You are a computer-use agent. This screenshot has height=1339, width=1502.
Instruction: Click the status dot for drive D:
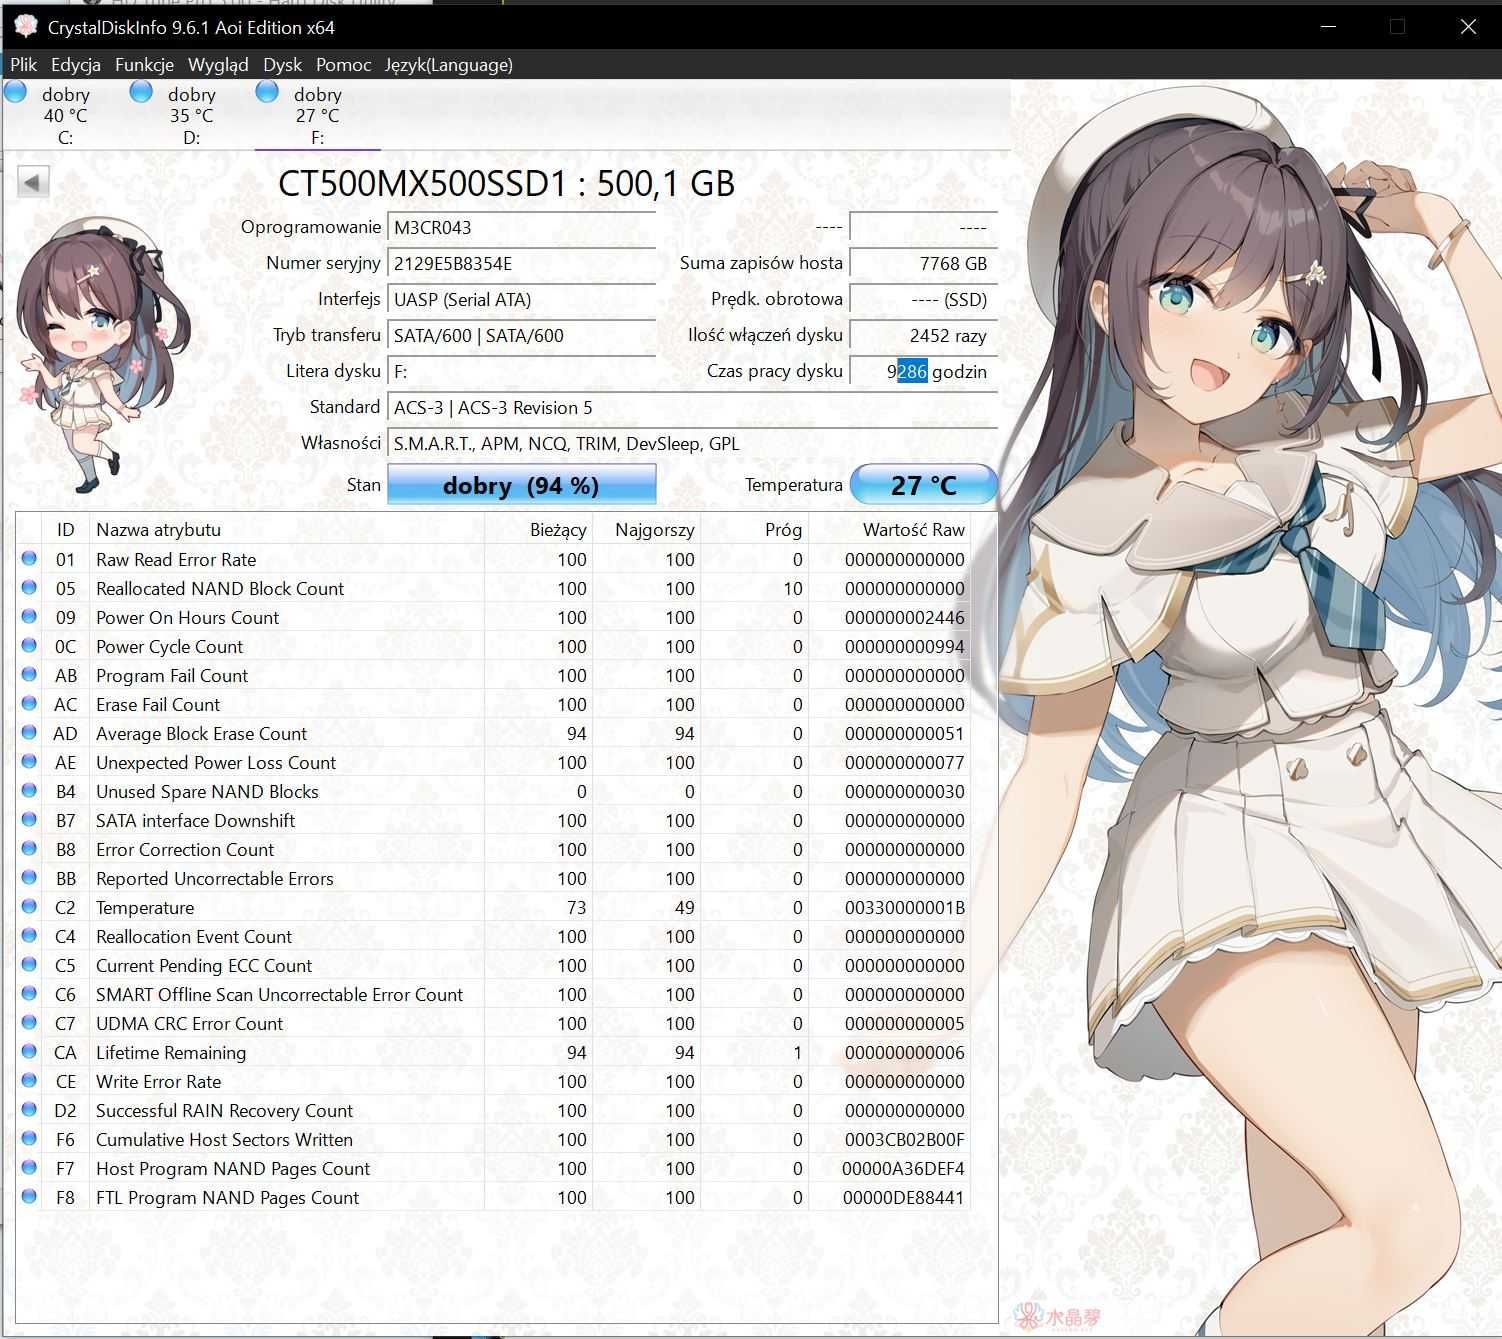(142, 92)
